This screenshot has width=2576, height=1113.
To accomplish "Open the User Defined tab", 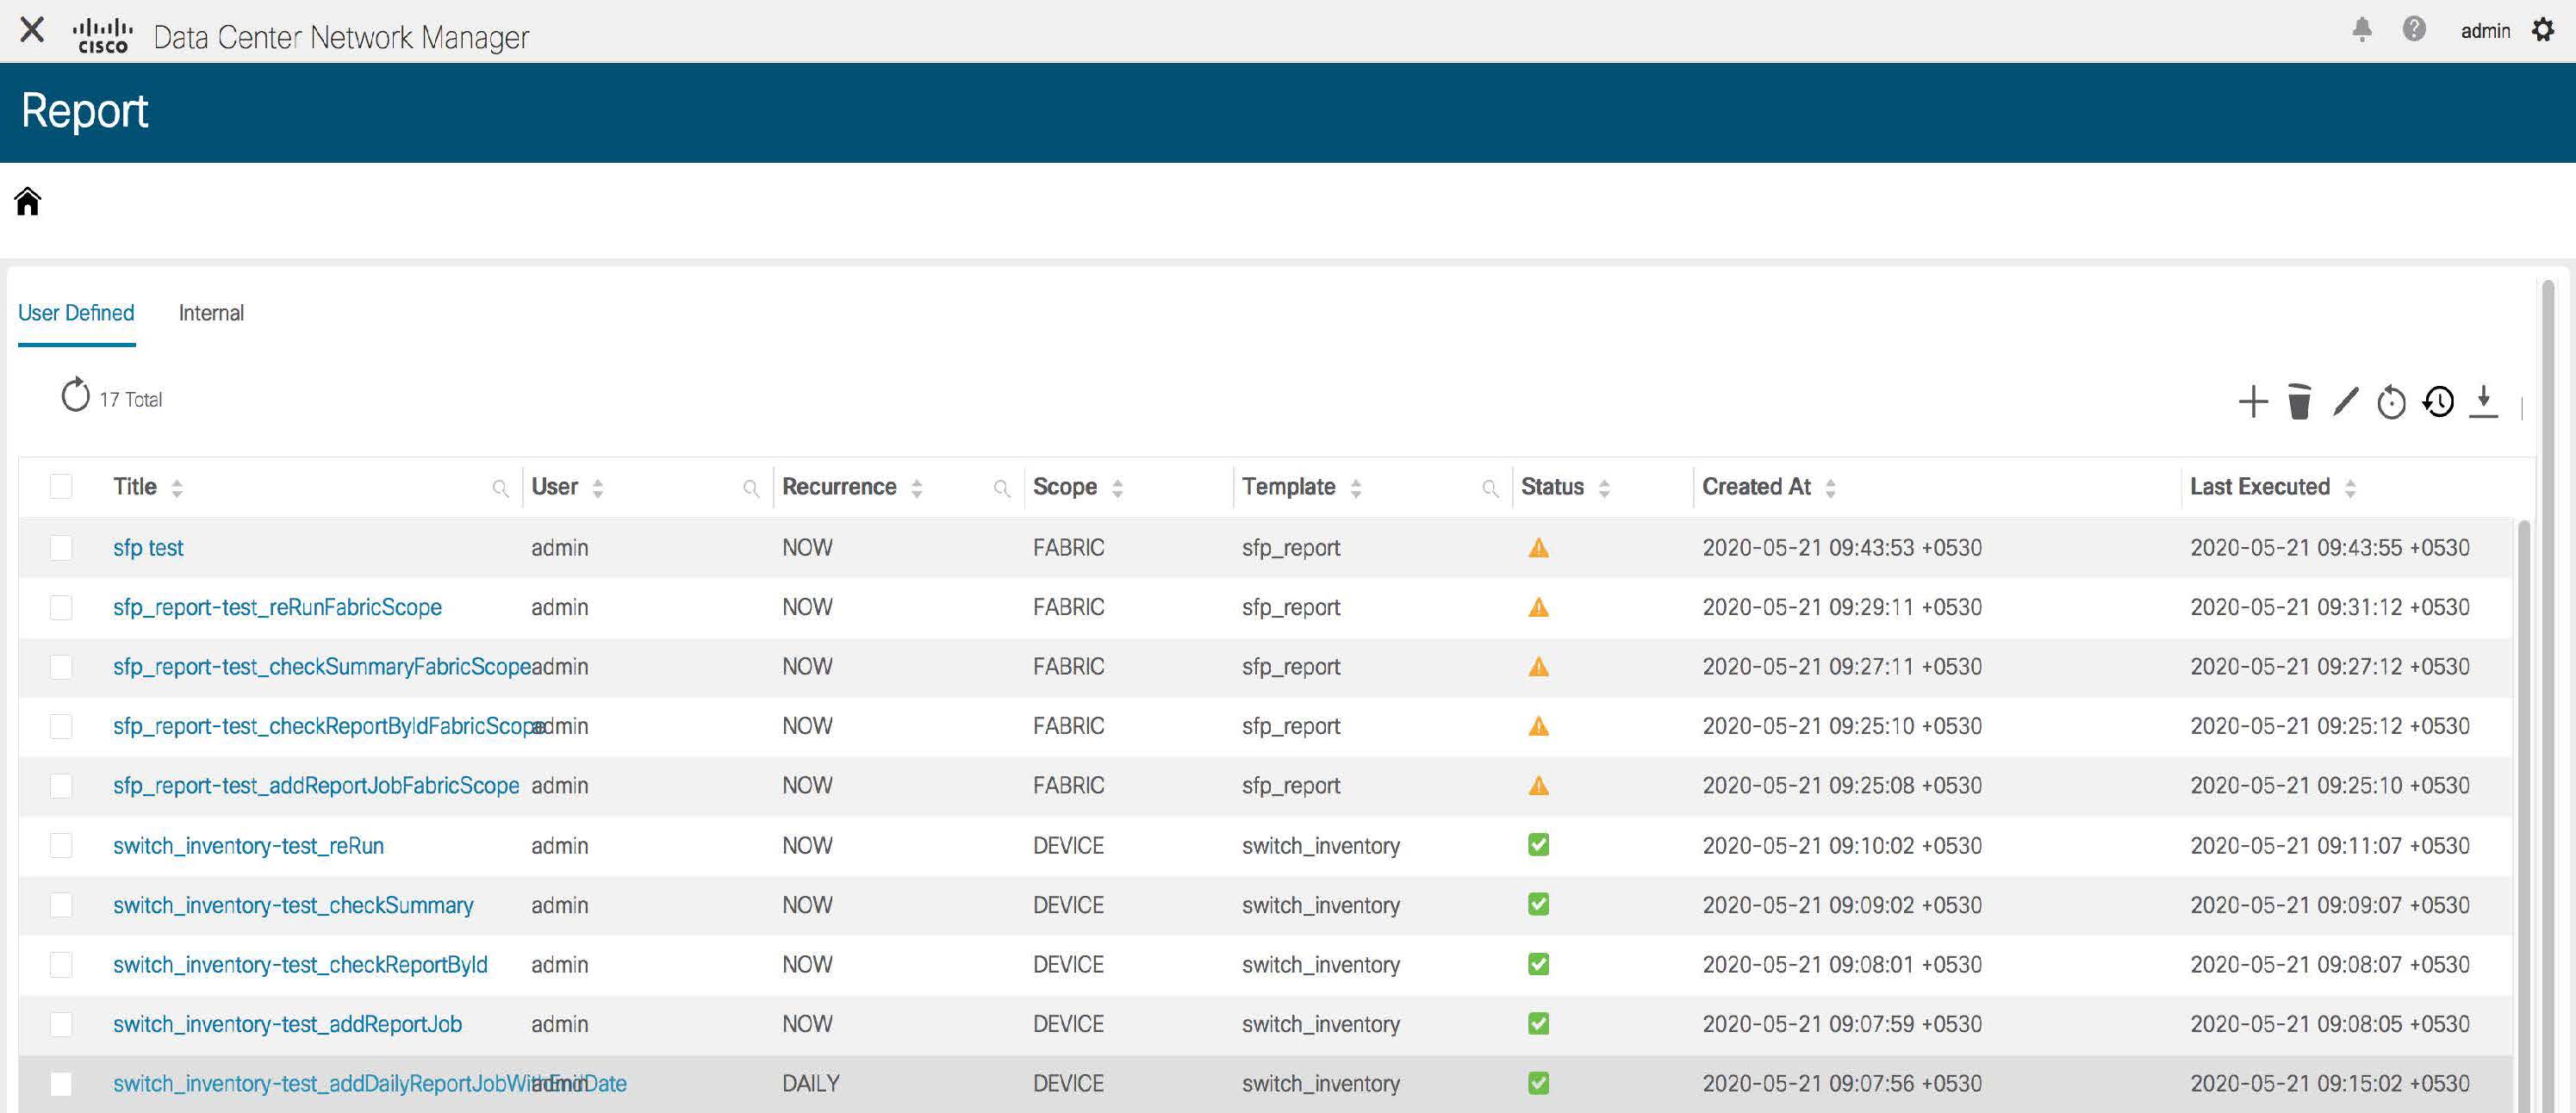I will click(x=76, y=312).
